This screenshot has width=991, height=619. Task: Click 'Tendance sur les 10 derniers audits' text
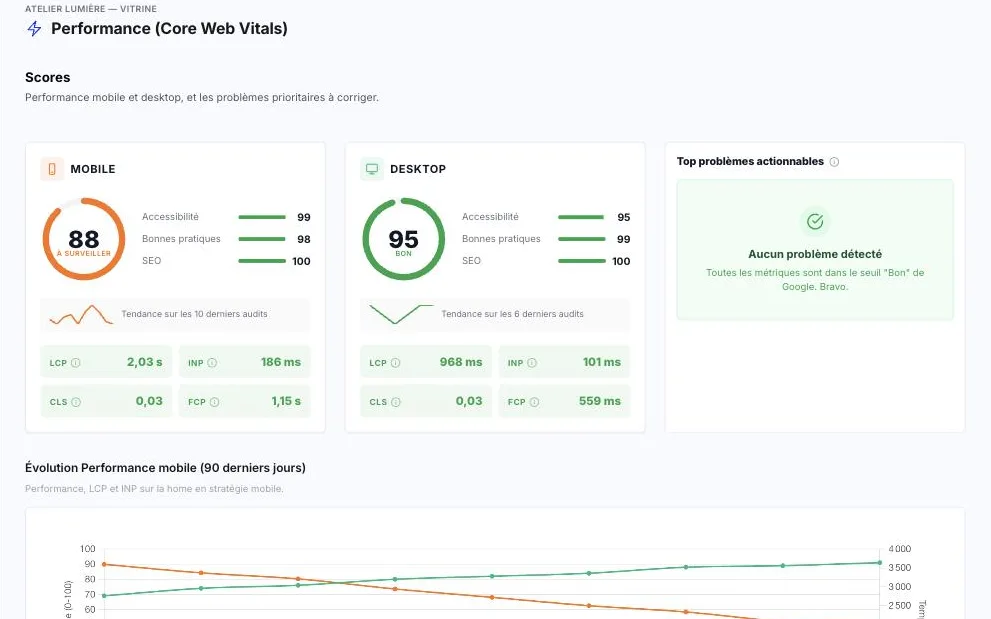coord(194,314)
